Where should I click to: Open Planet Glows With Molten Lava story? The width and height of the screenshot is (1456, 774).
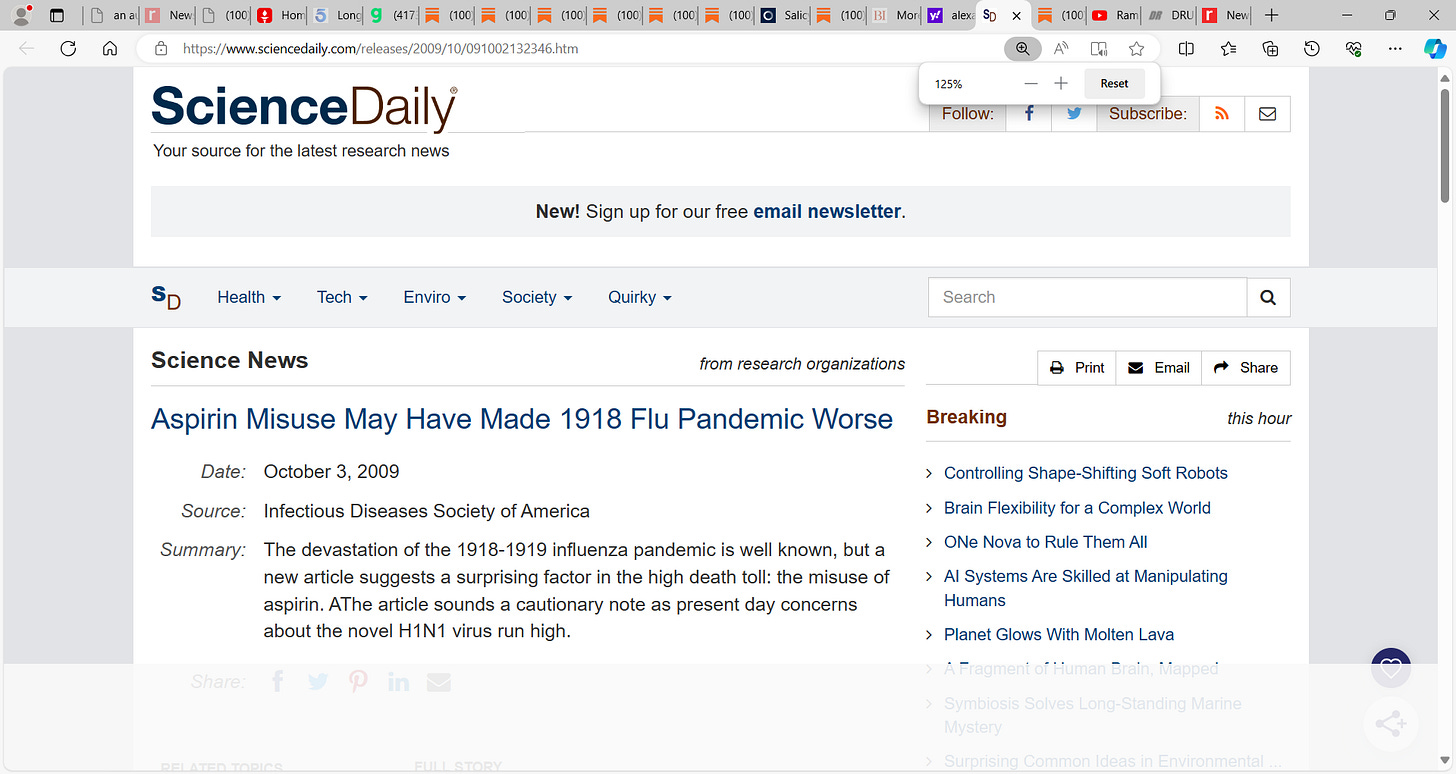[1059, 634]
